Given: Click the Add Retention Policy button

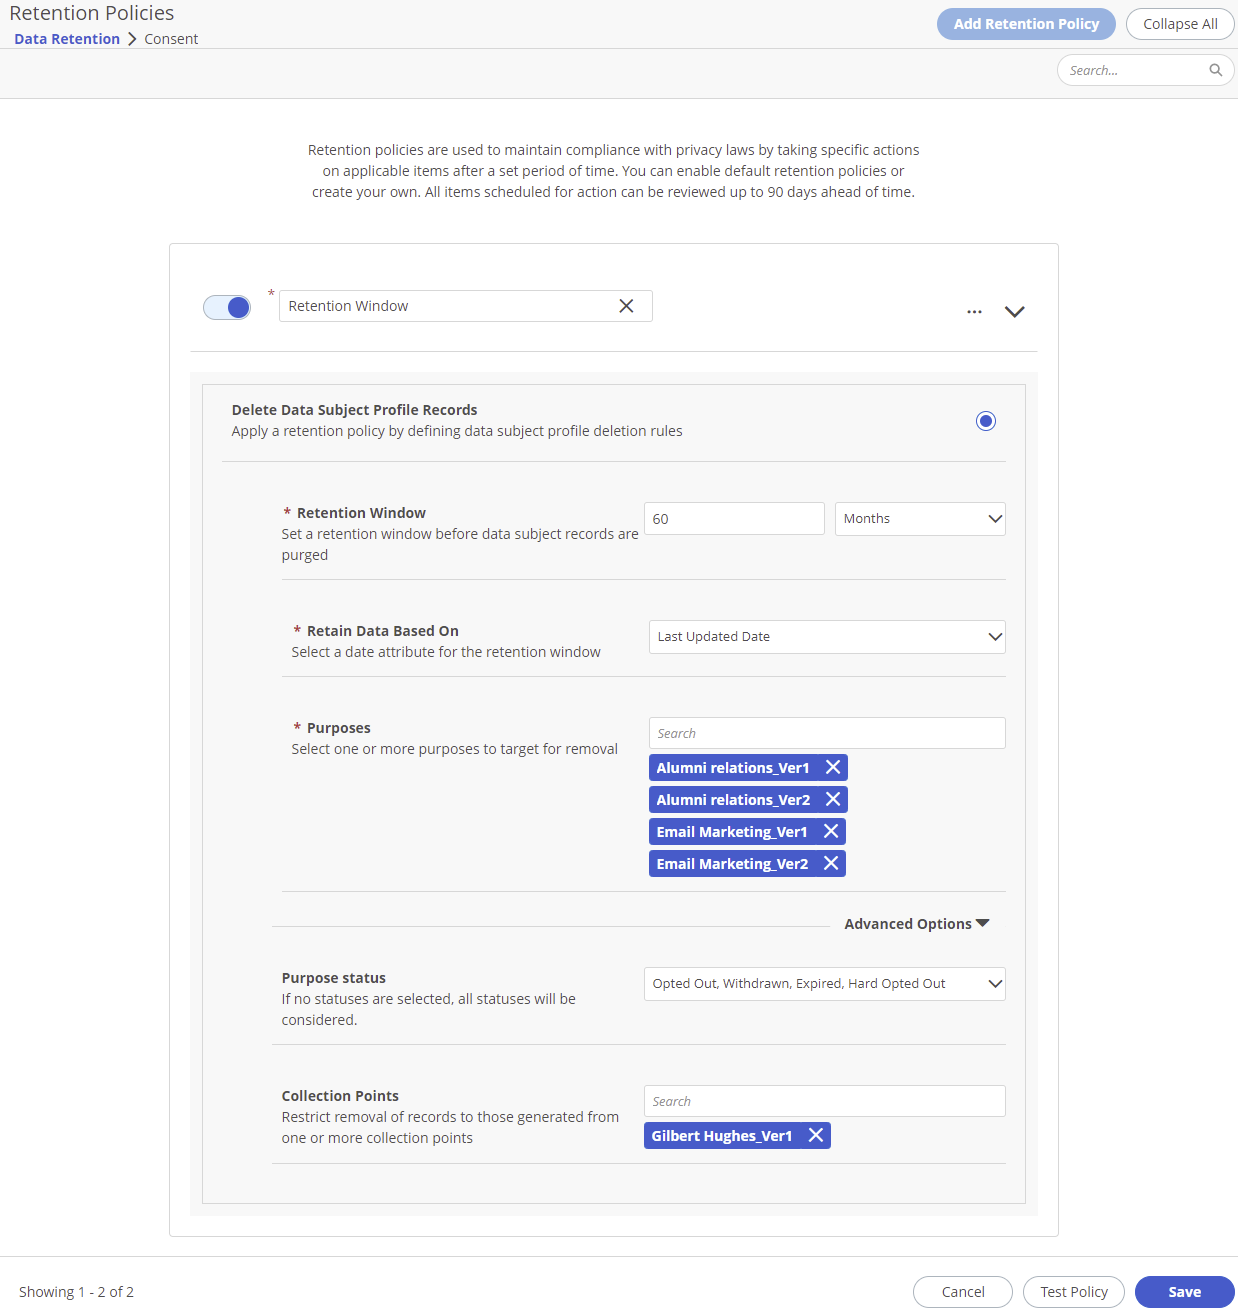Looking at the screenshot, I should [x=1026, y=24].
